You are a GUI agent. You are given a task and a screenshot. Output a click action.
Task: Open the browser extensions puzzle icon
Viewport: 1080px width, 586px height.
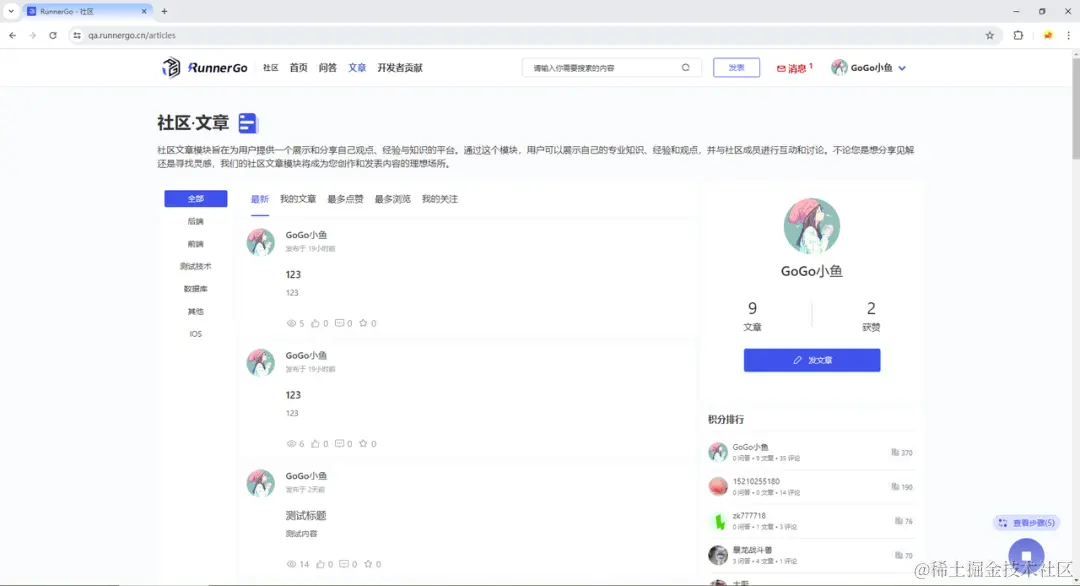pos(1019,34)
